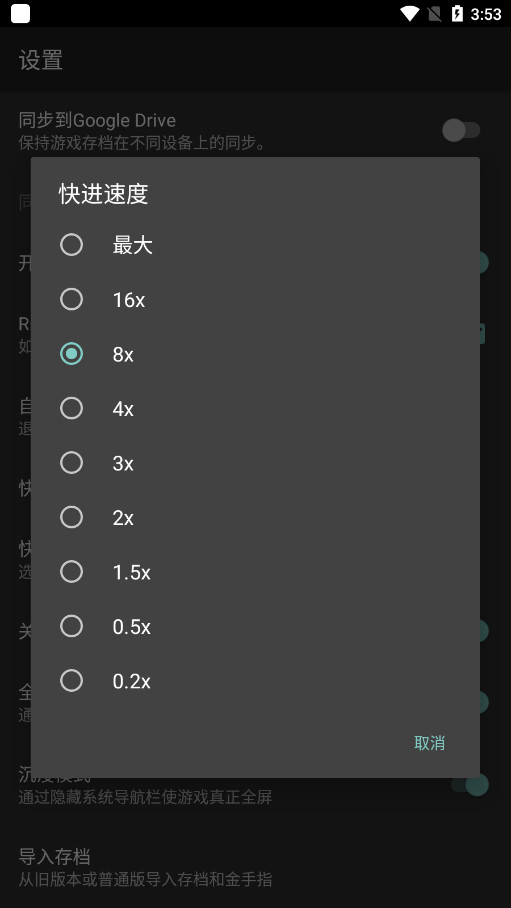Viewport: 511px width, 908px height.
Task: Tap the 快进速度 dialog title
Action: (x=104, y=194)
